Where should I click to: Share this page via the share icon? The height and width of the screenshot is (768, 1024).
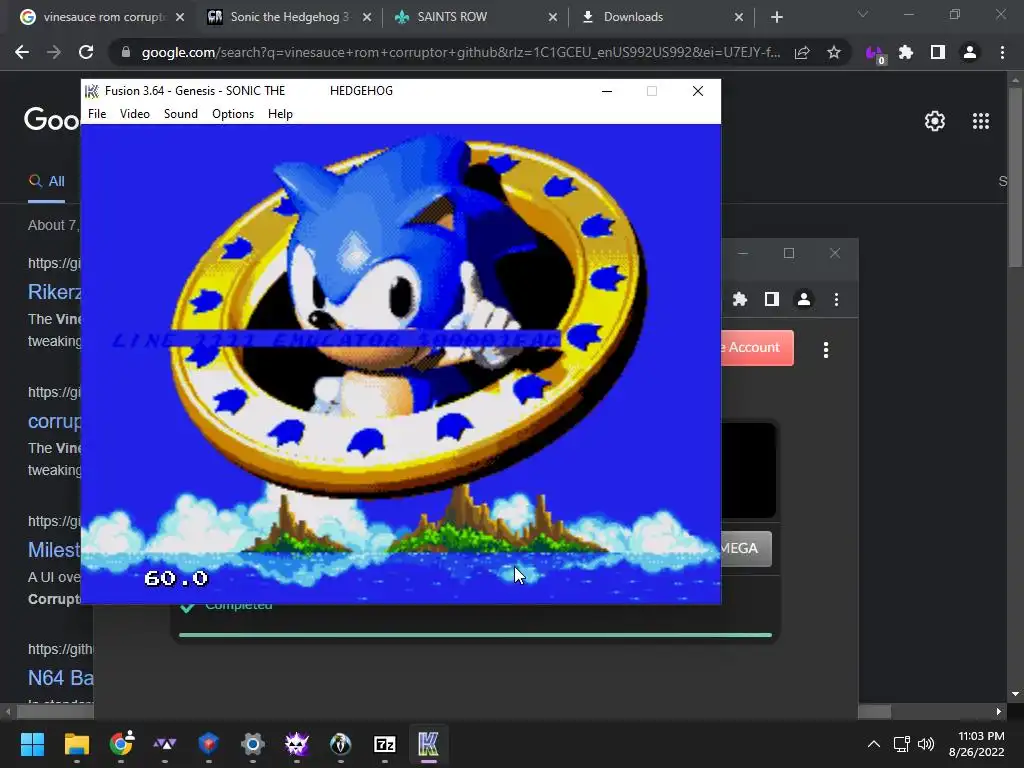(x=802, y=52)
